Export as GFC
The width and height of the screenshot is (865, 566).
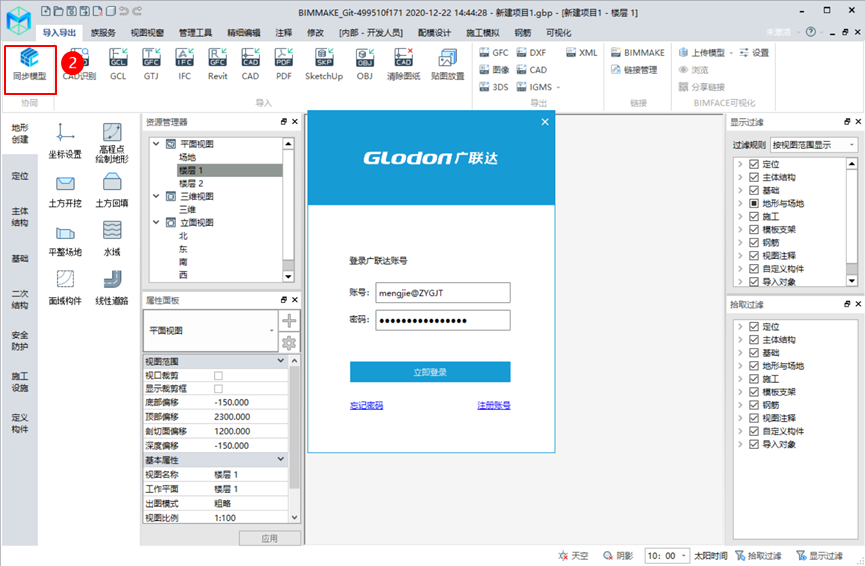pos(494,52)
